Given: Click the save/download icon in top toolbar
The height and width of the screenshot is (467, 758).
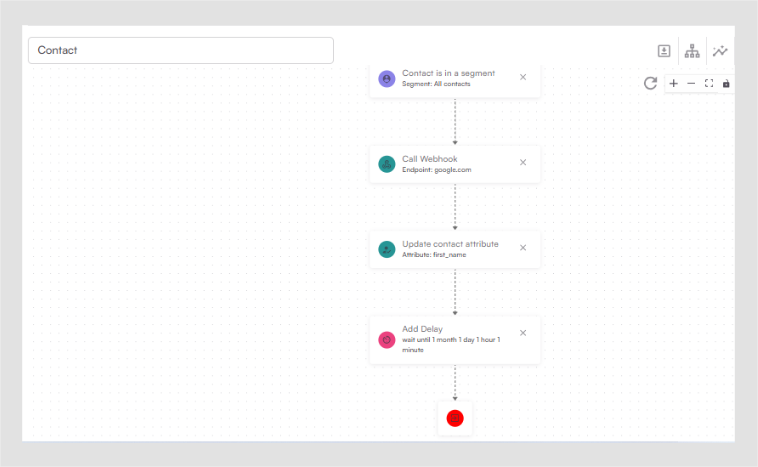Looking at the screenshot, I should [x=664, y=51].
